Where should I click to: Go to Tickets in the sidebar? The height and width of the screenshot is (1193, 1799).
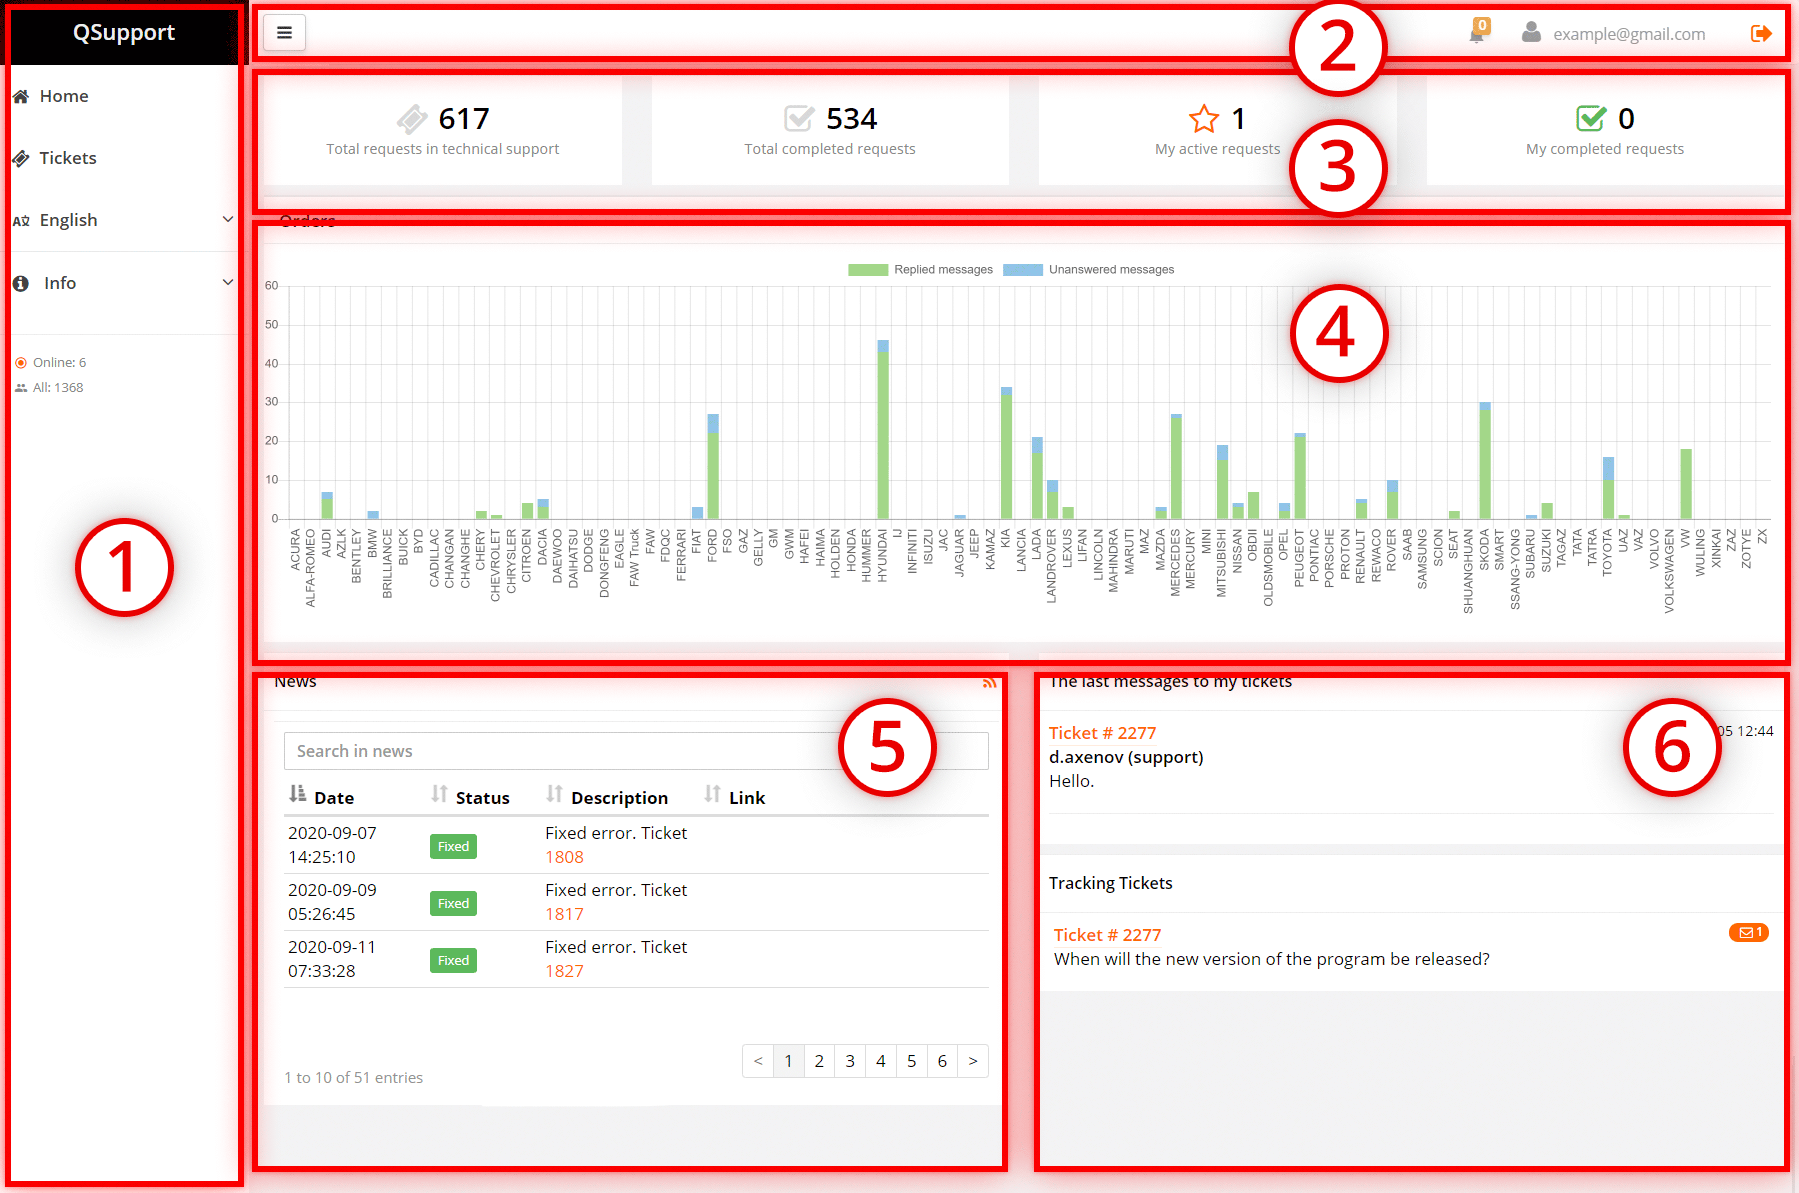click(x=68, y=158)
